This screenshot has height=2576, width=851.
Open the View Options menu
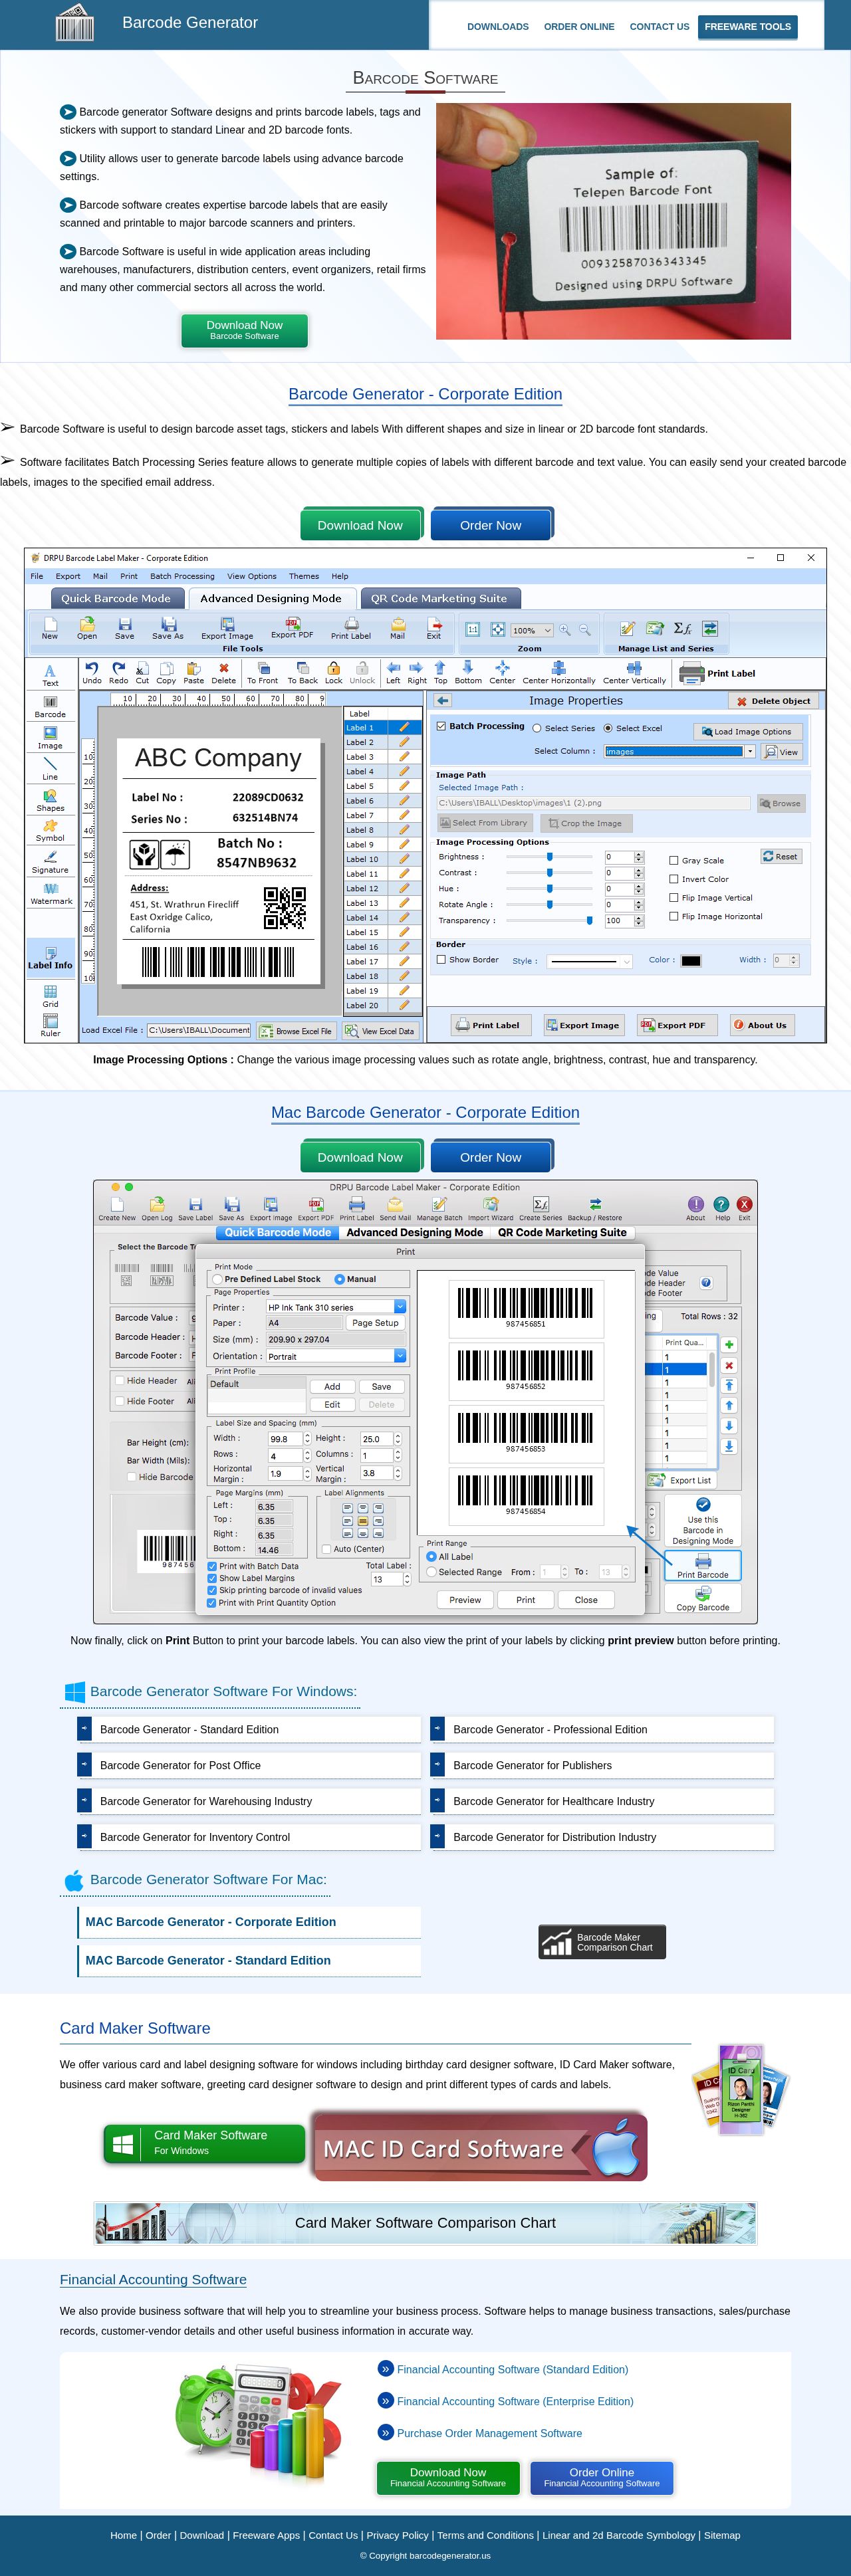[x=252, y=576]
